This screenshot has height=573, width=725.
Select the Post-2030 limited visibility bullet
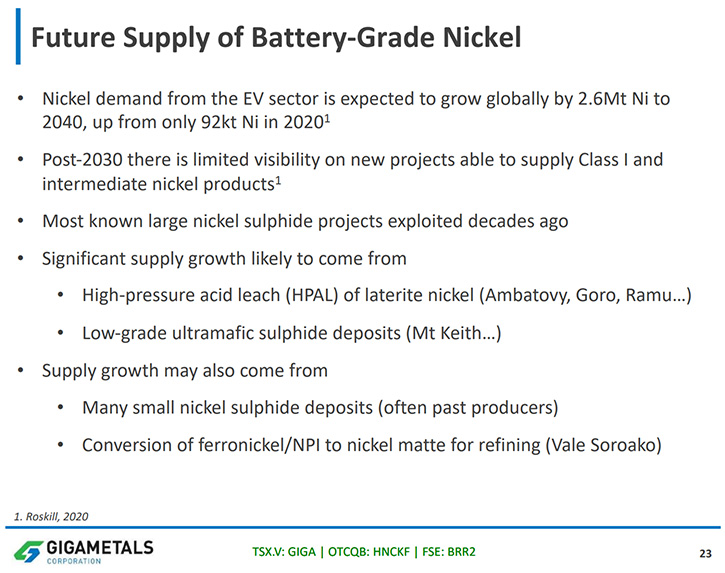pyautogui.click(x=352, y=172)
